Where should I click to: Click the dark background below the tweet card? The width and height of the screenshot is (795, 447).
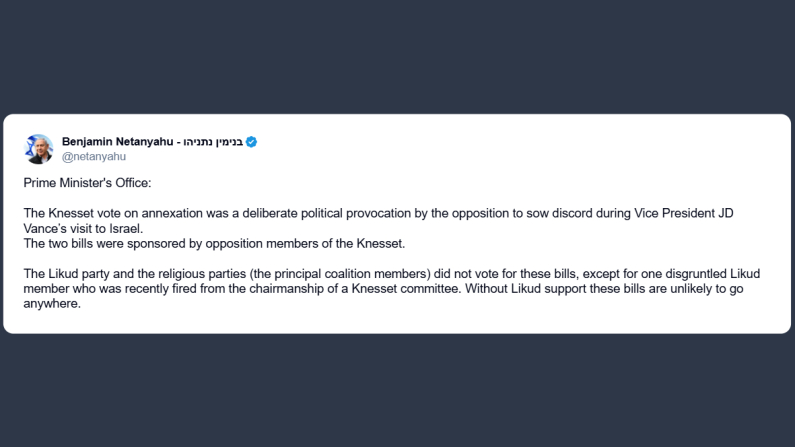coord(397,390)
